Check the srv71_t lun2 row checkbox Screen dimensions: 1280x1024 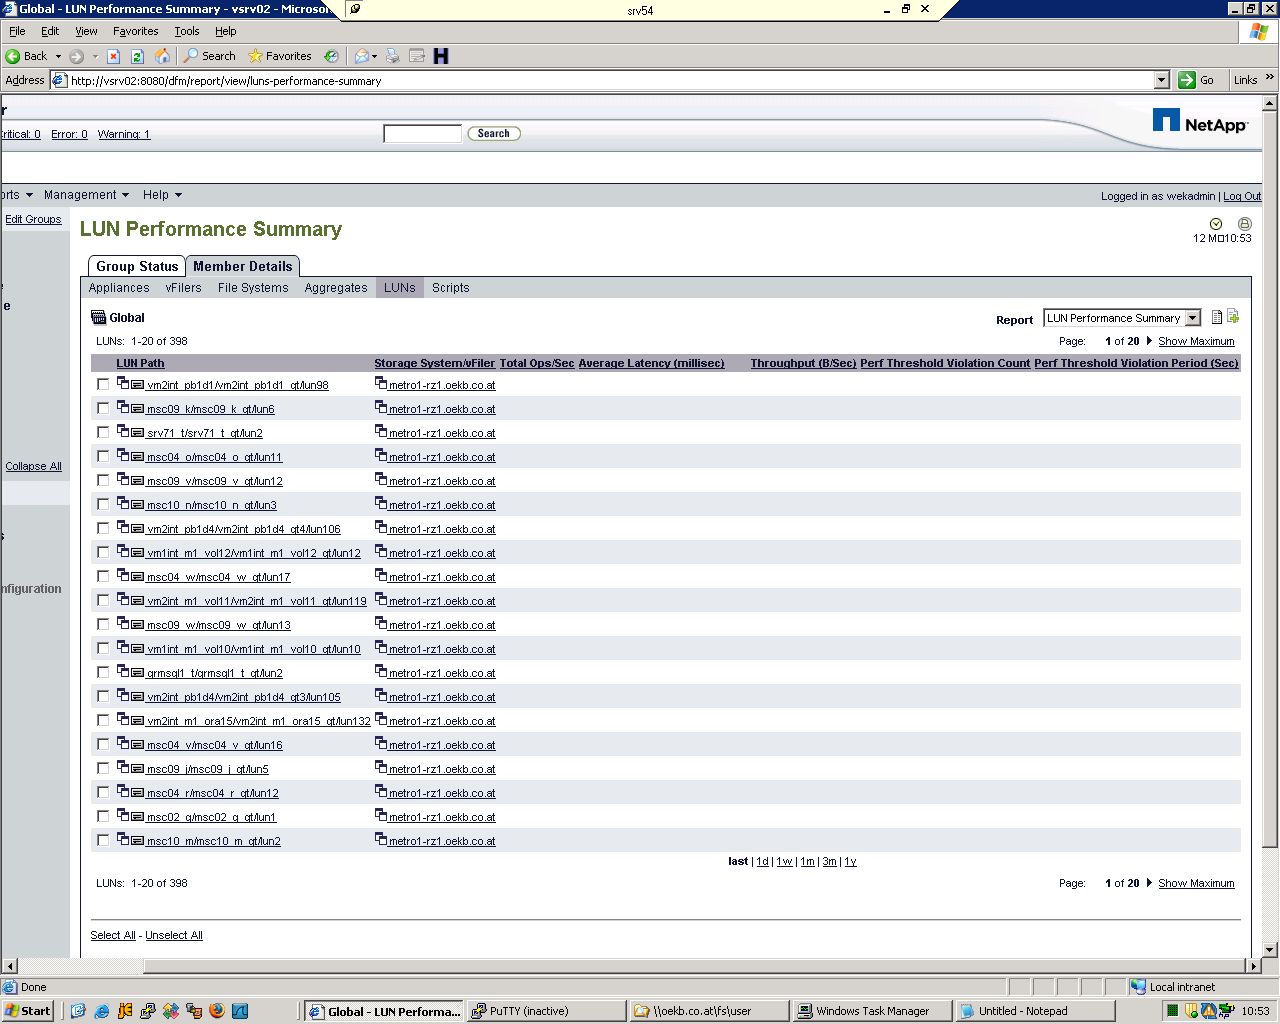click(103, 433)
